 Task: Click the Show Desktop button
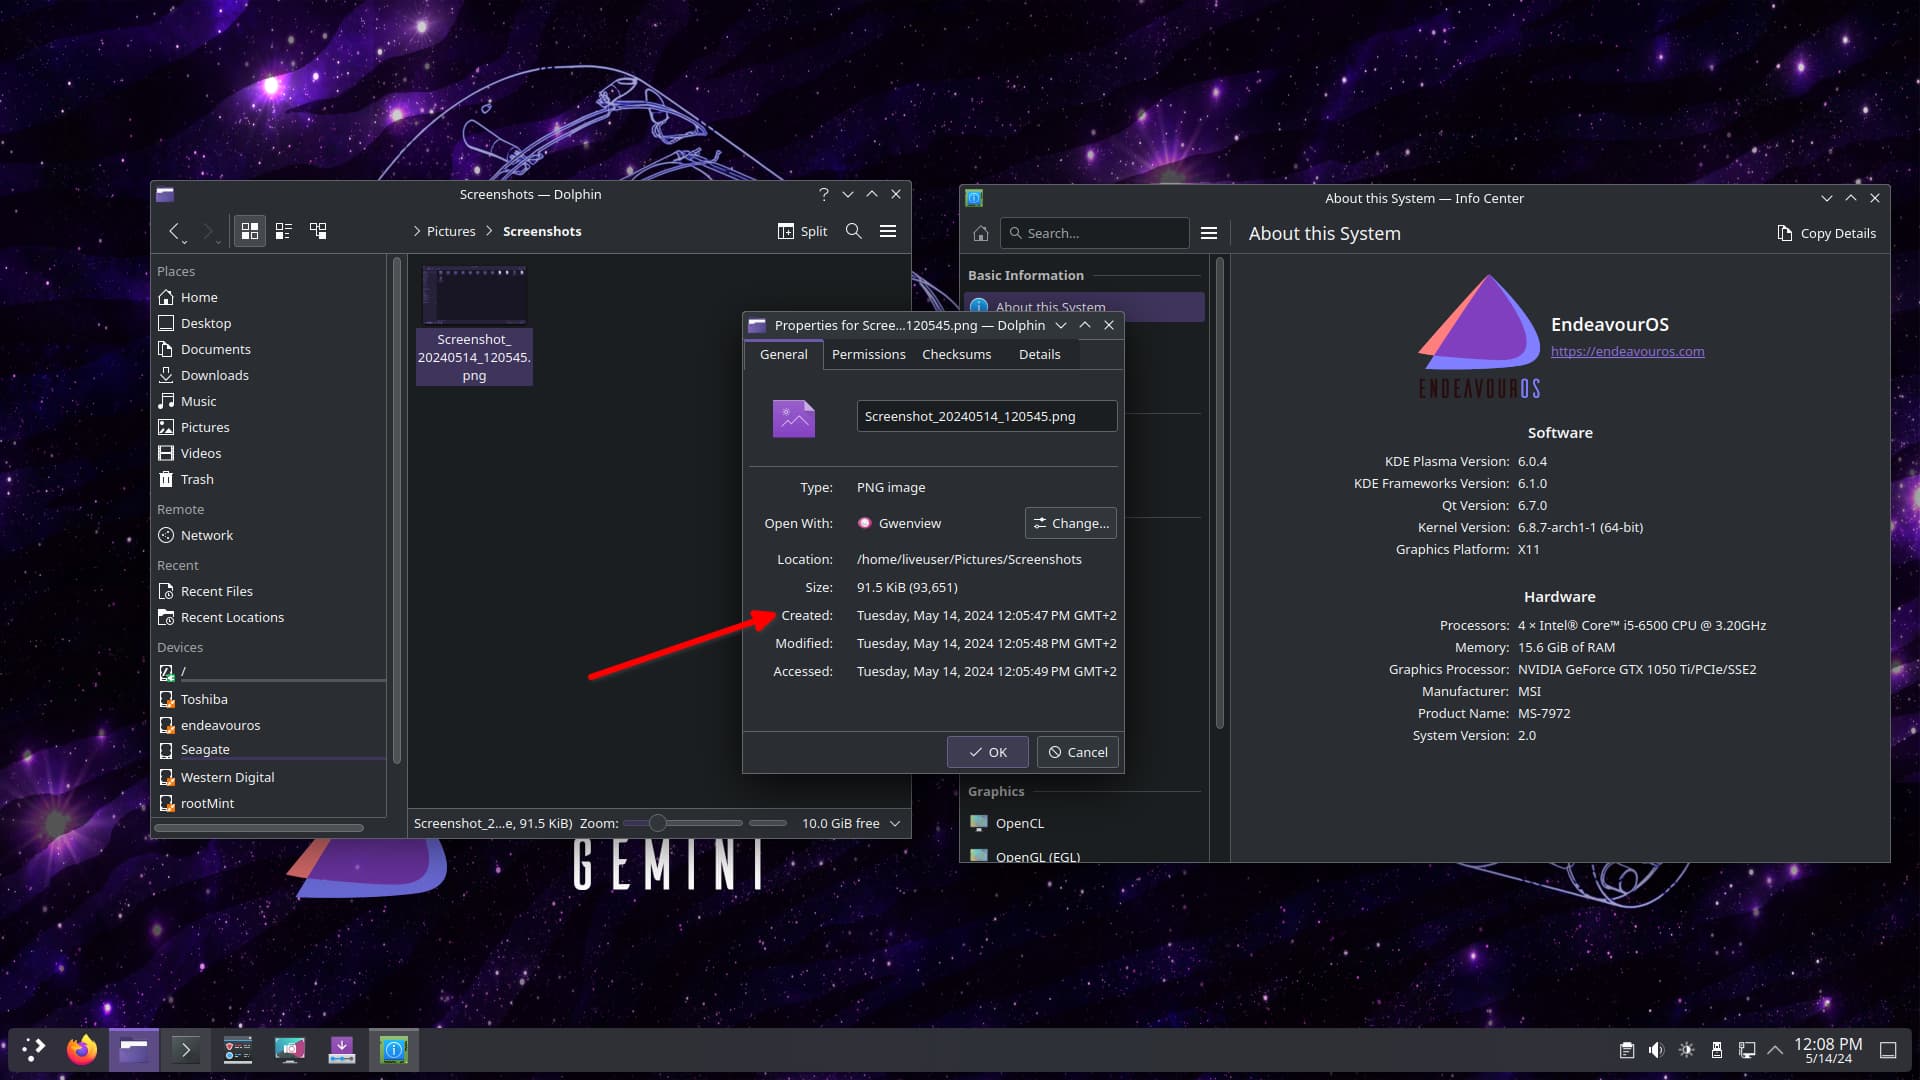1888,1050
